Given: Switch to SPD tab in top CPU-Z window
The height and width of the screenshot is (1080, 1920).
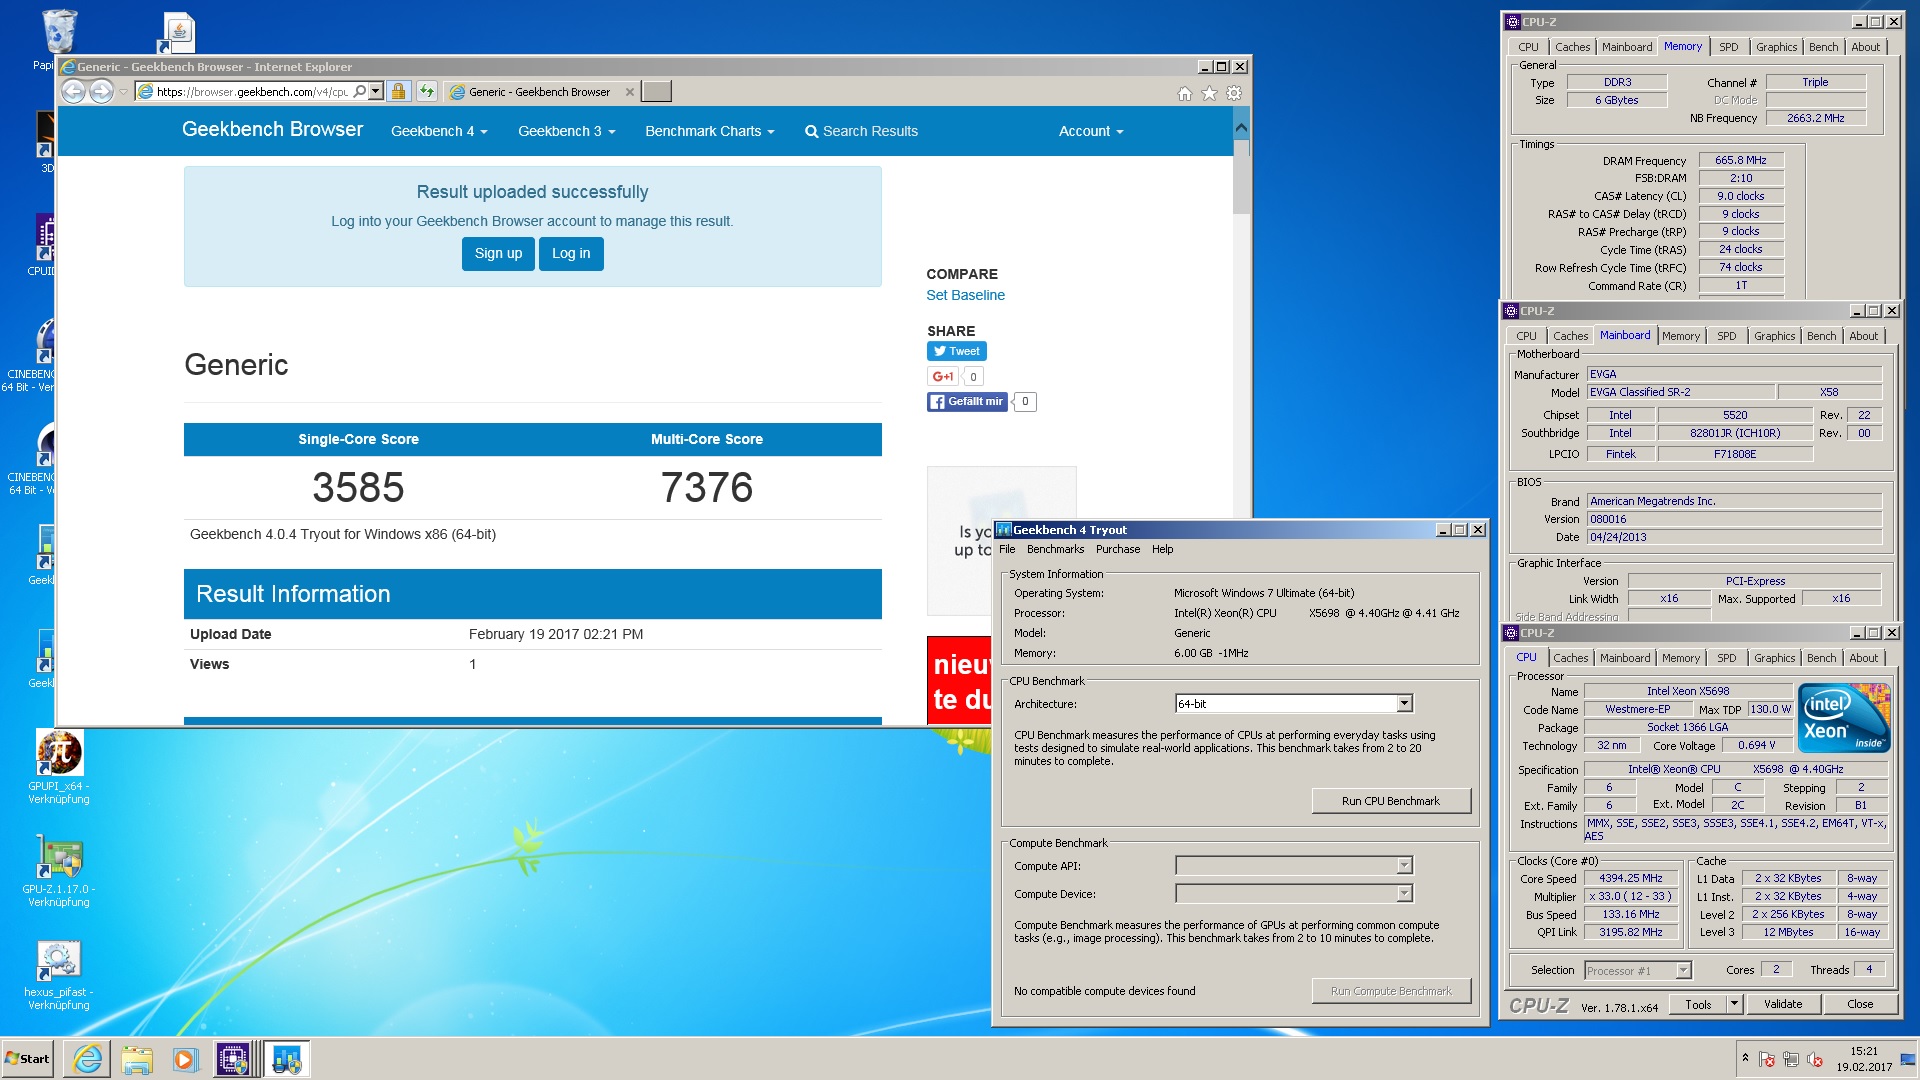Looking at the screenshot, I should tap(1728, 47).
